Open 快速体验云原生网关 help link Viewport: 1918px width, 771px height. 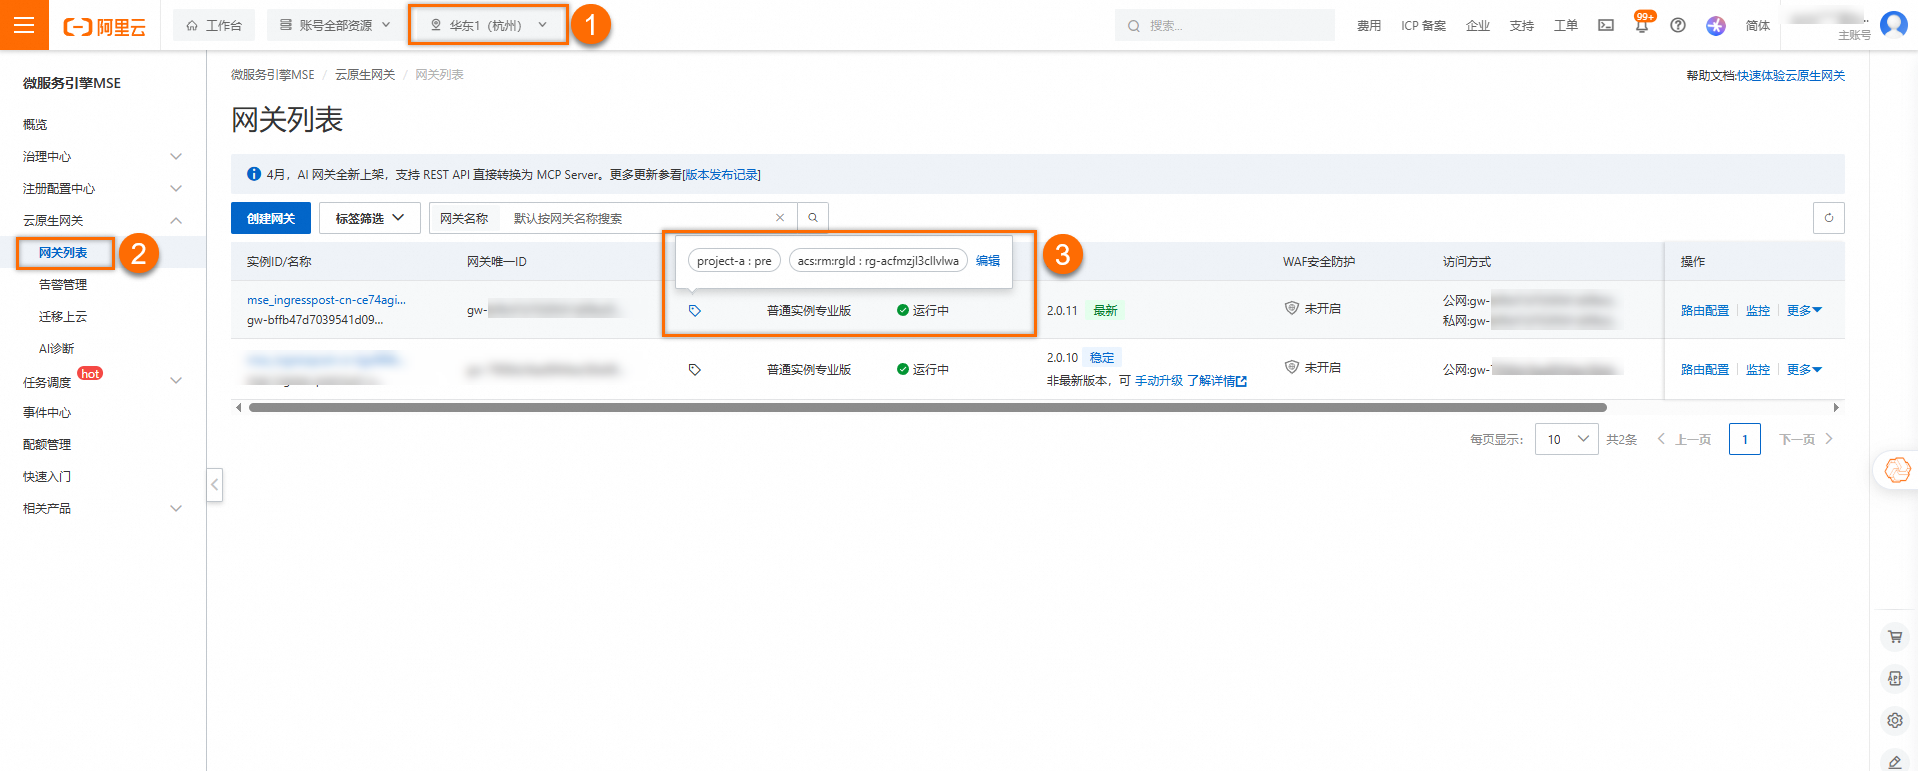point(1791,76)
